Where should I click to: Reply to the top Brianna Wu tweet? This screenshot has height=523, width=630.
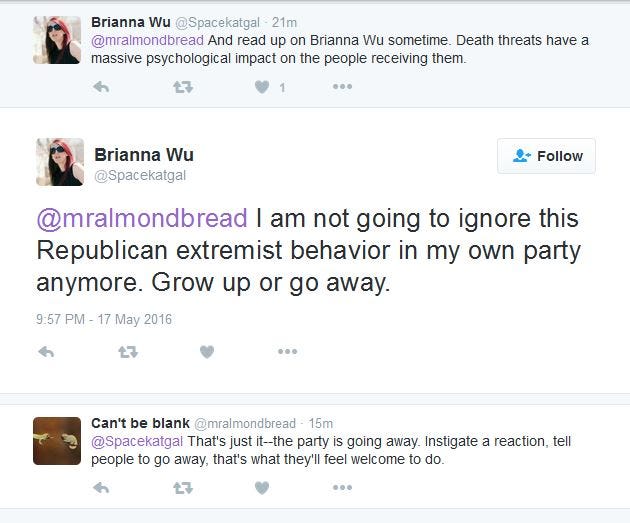tap(101, 87)
